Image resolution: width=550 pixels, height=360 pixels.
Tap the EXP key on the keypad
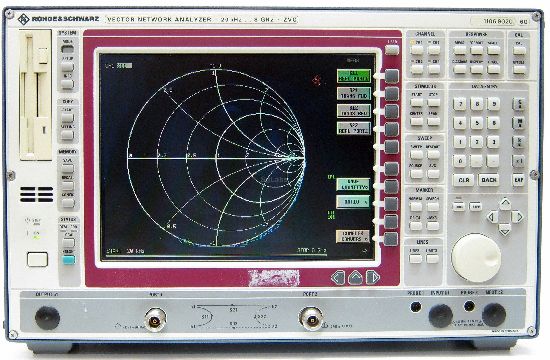point(519,180)
